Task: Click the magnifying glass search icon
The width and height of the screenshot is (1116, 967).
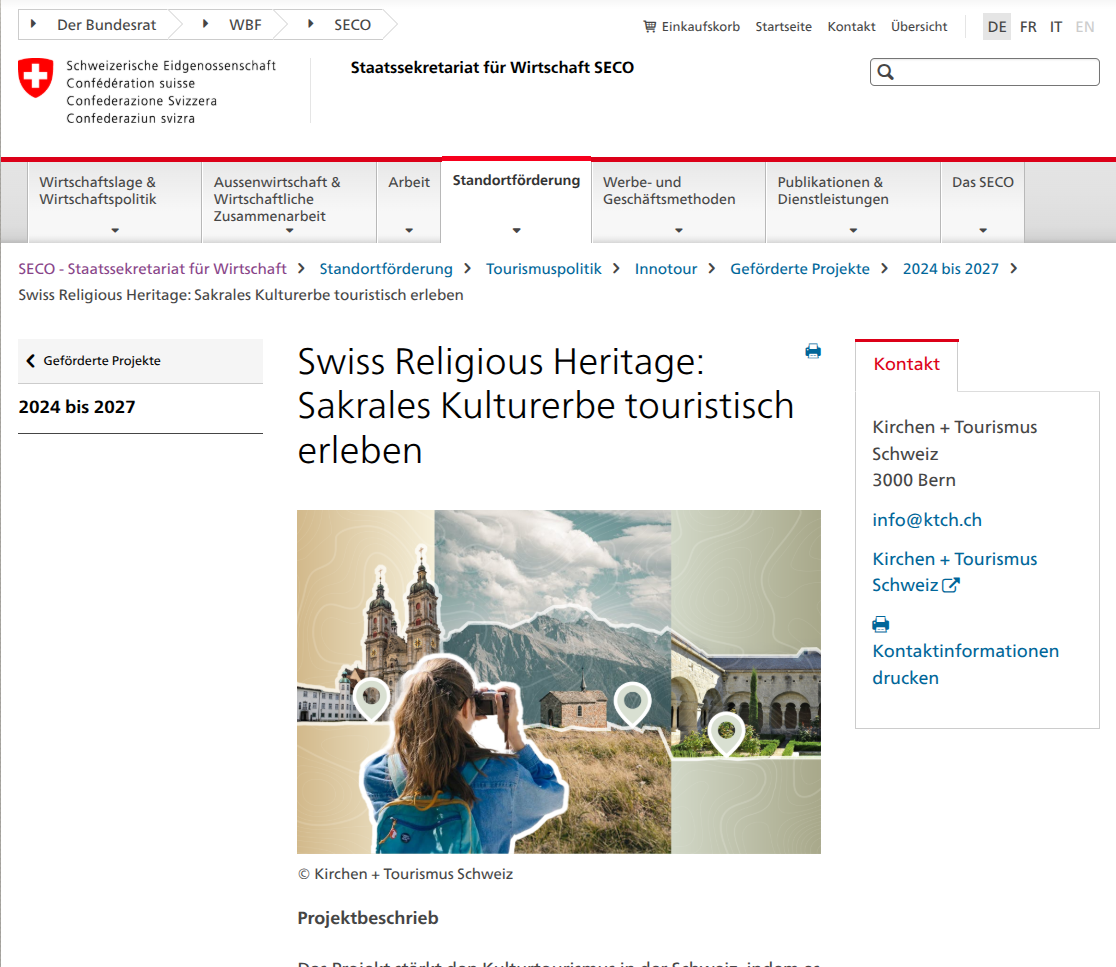Action: click(885, 72)
